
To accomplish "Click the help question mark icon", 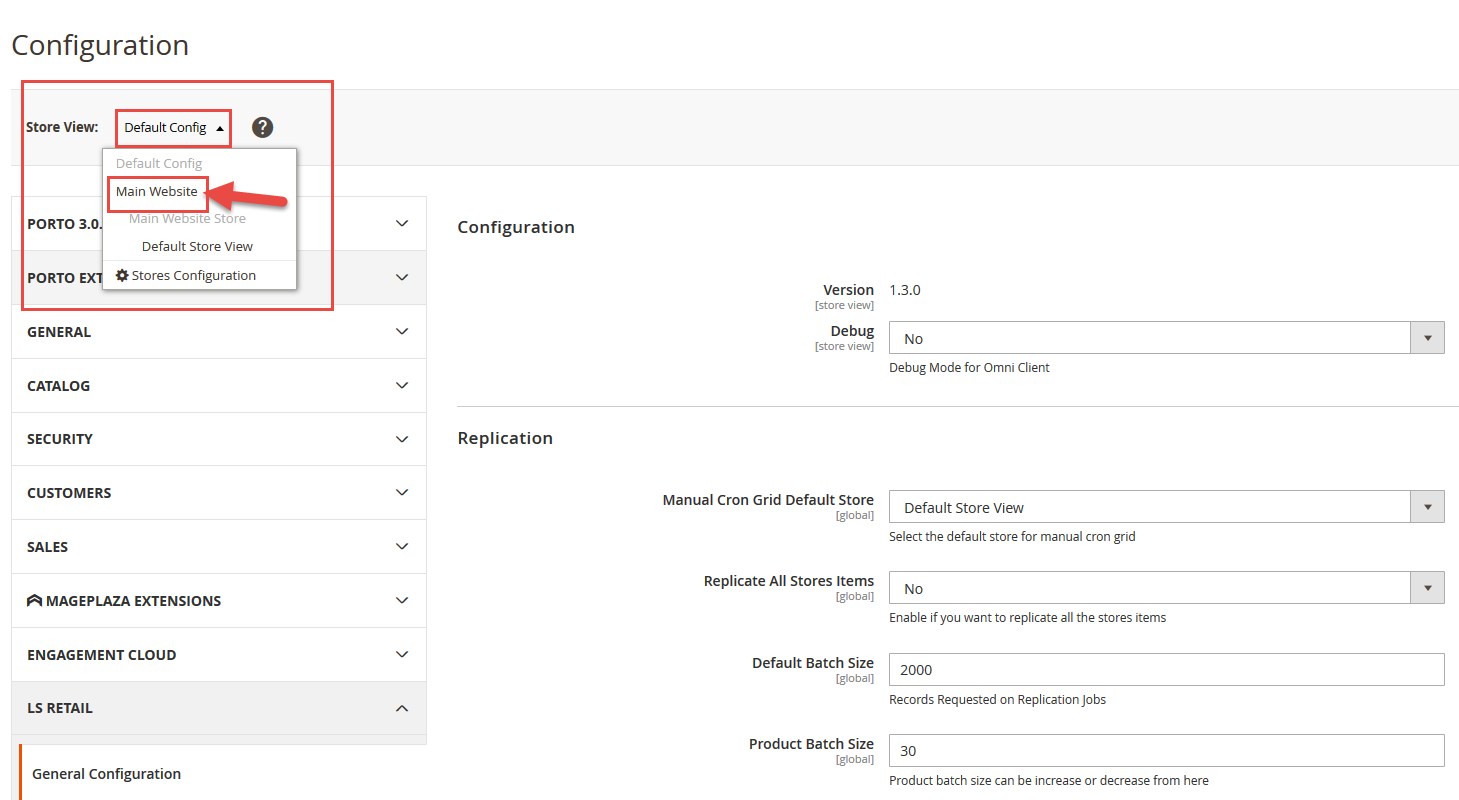I will pyautogui.click(x=262, y=127).
